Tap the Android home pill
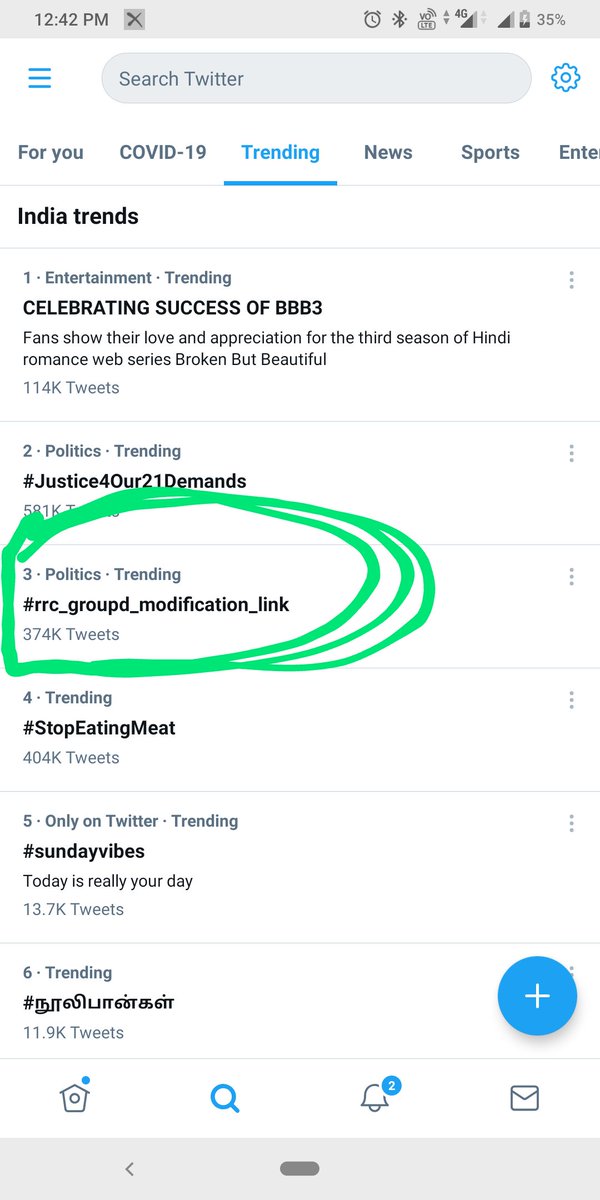600x1200 pixels. (x=300, y=1168)
